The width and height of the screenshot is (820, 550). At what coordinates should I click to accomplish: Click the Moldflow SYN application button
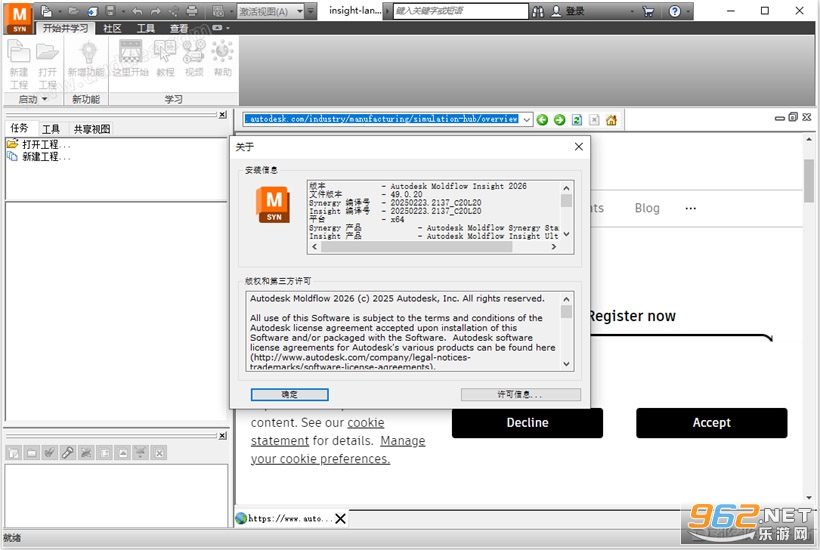tap(19, 18)
